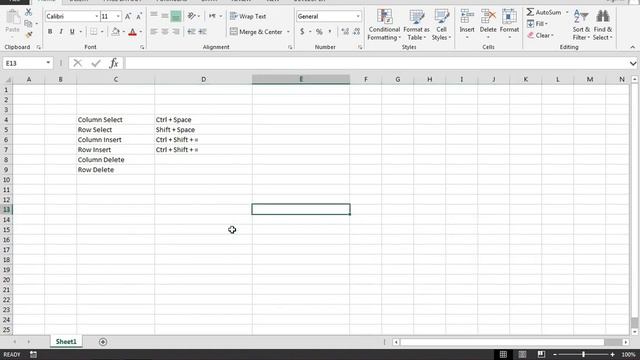
Task: Apply Accounting dollar format
Action: pyautogui.click(x=302, y=31)
